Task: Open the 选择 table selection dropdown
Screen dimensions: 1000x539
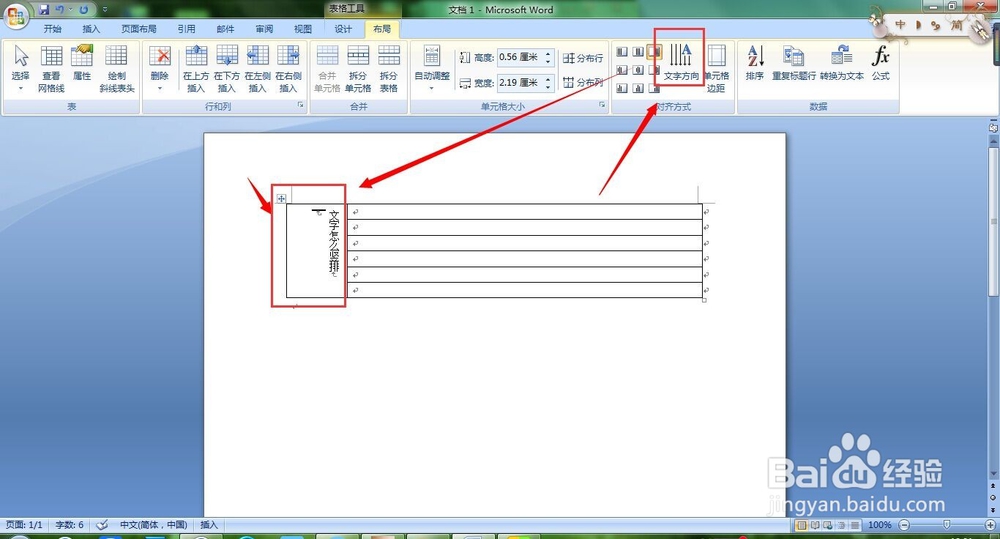Action: coord(20,68)
